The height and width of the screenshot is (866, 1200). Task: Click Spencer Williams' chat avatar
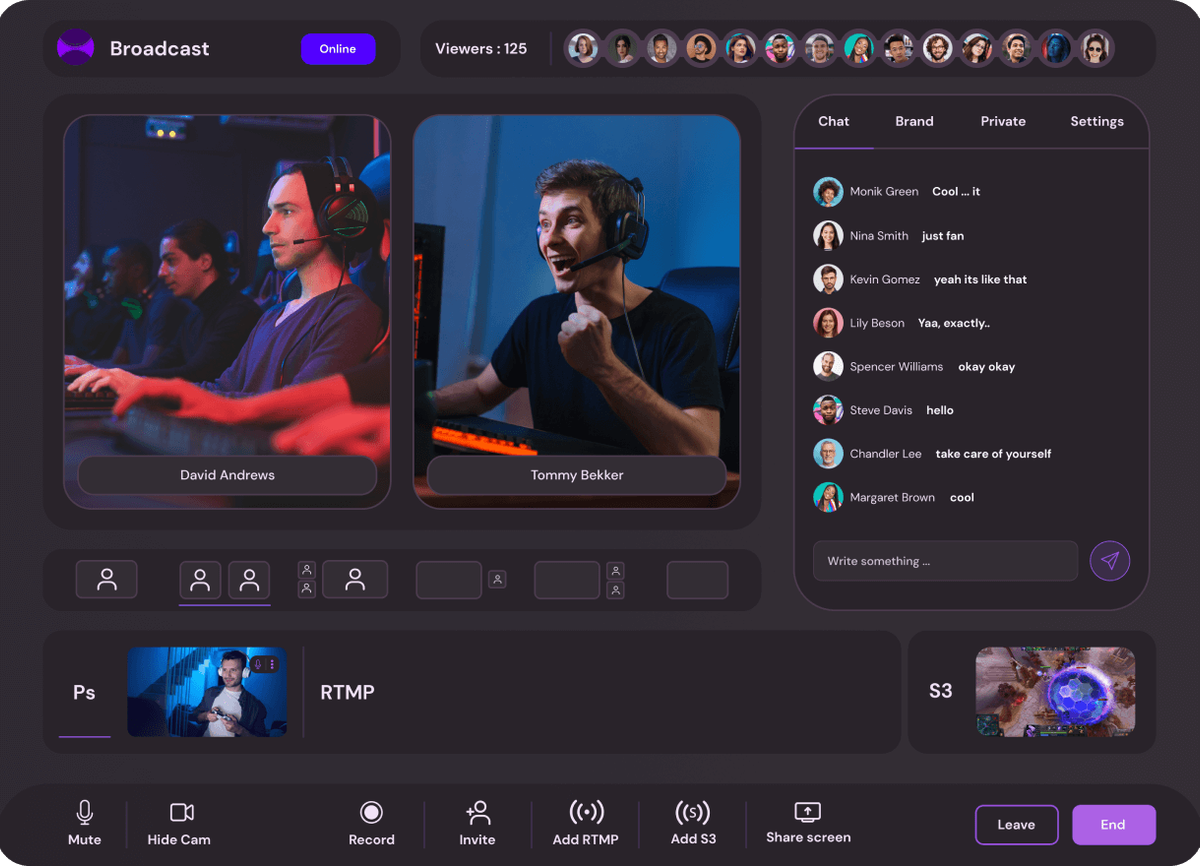pos(828,366)
